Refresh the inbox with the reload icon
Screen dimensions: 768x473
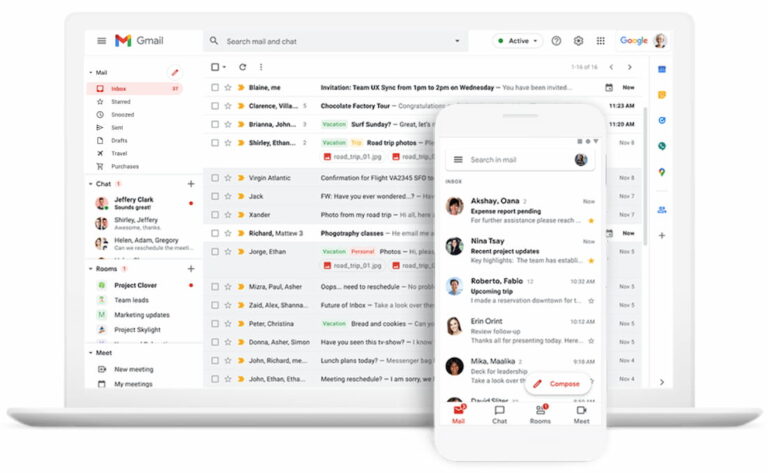(242, 67)
